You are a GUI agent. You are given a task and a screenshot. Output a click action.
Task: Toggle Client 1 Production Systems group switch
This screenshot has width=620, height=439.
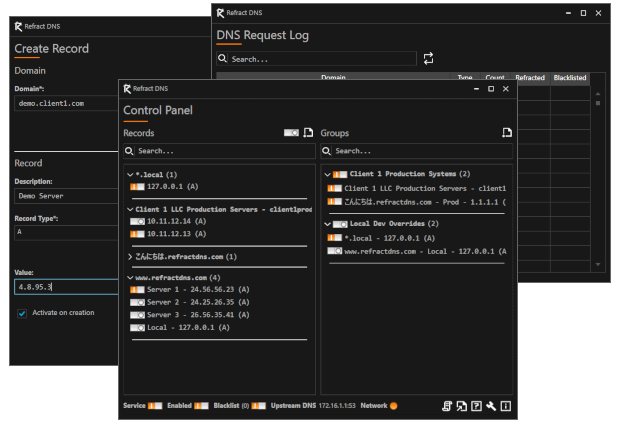tap(340, 174)
